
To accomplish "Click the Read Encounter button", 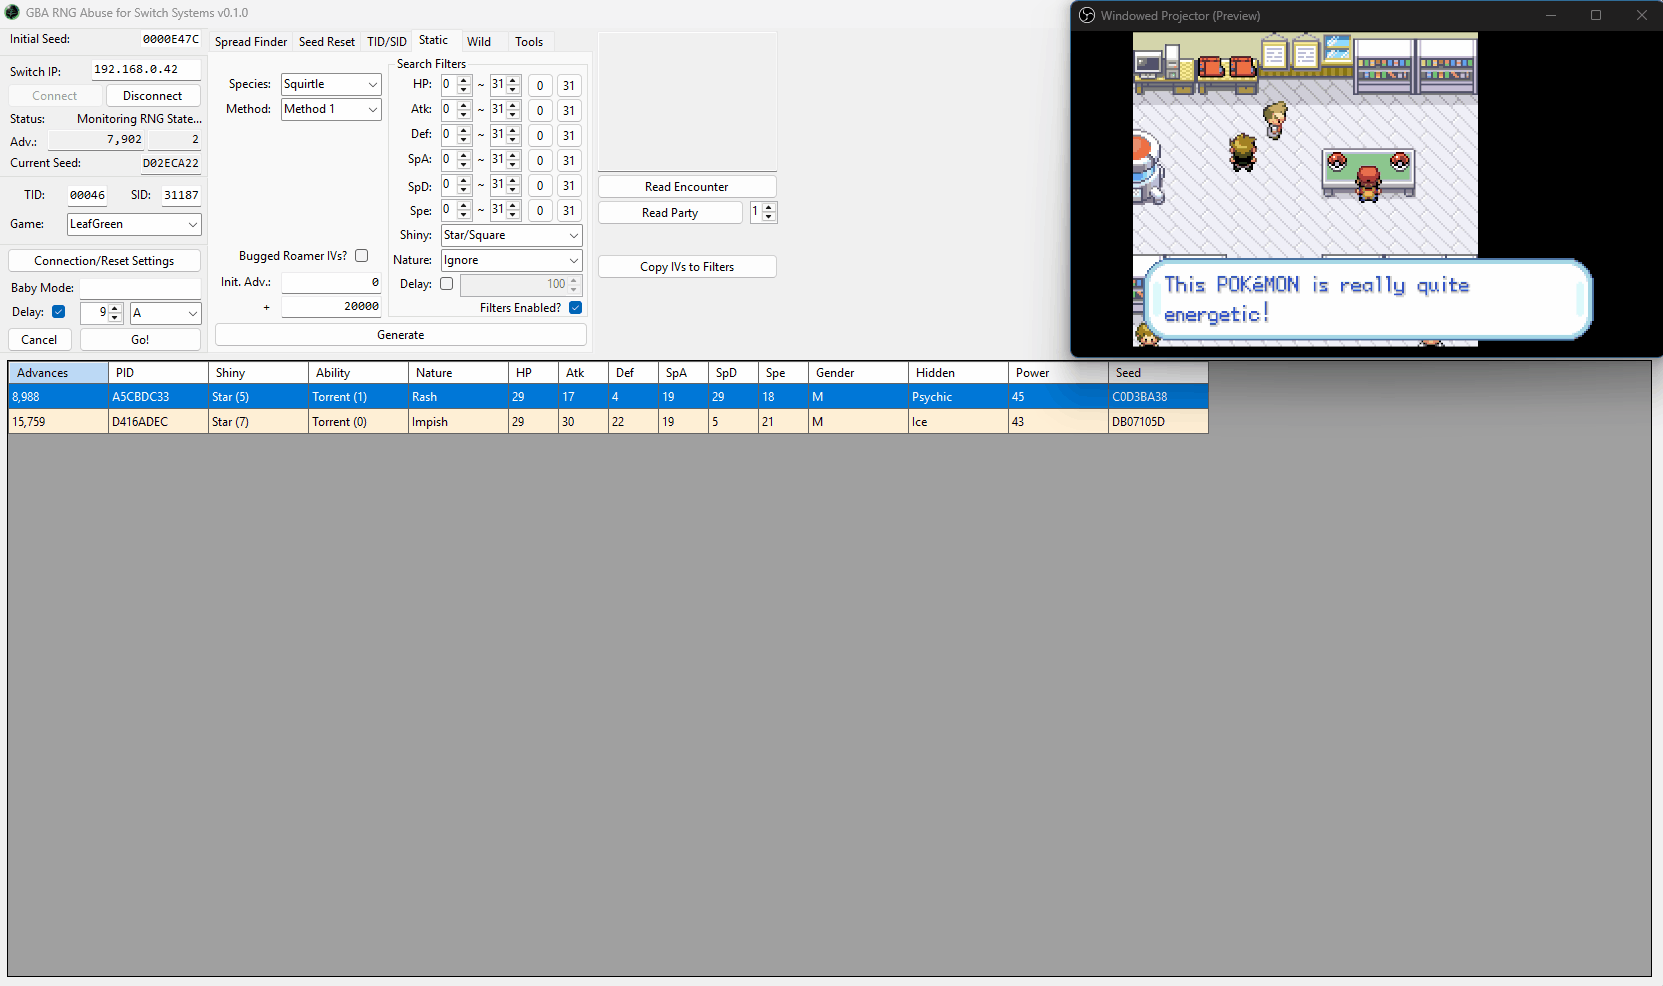I will click(x=687, y=187).
